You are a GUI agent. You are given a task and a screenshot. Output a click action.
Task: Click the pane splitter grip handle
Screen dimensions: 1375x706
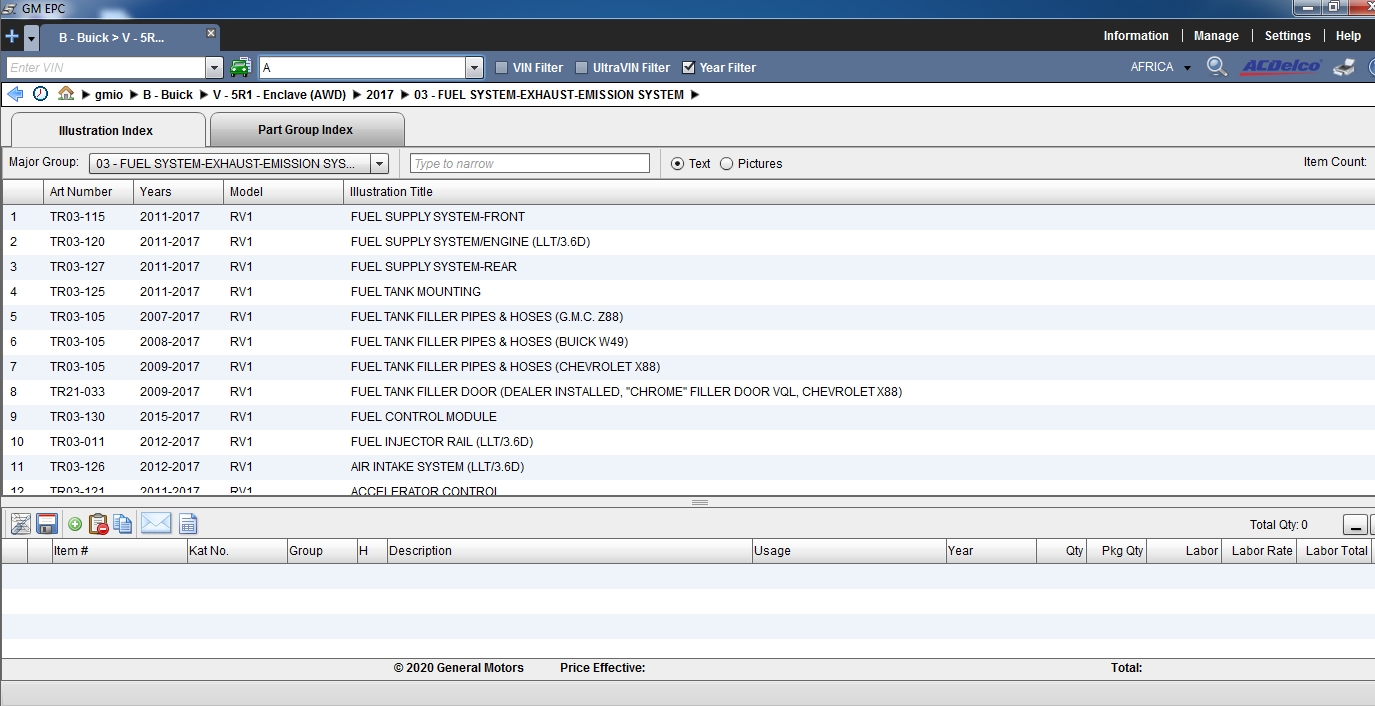pos(700,502)
